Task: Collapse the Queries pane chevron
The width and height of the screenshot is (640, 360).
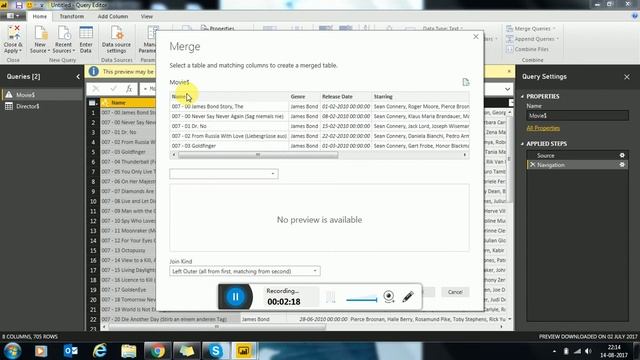Action: coord(78,76)
